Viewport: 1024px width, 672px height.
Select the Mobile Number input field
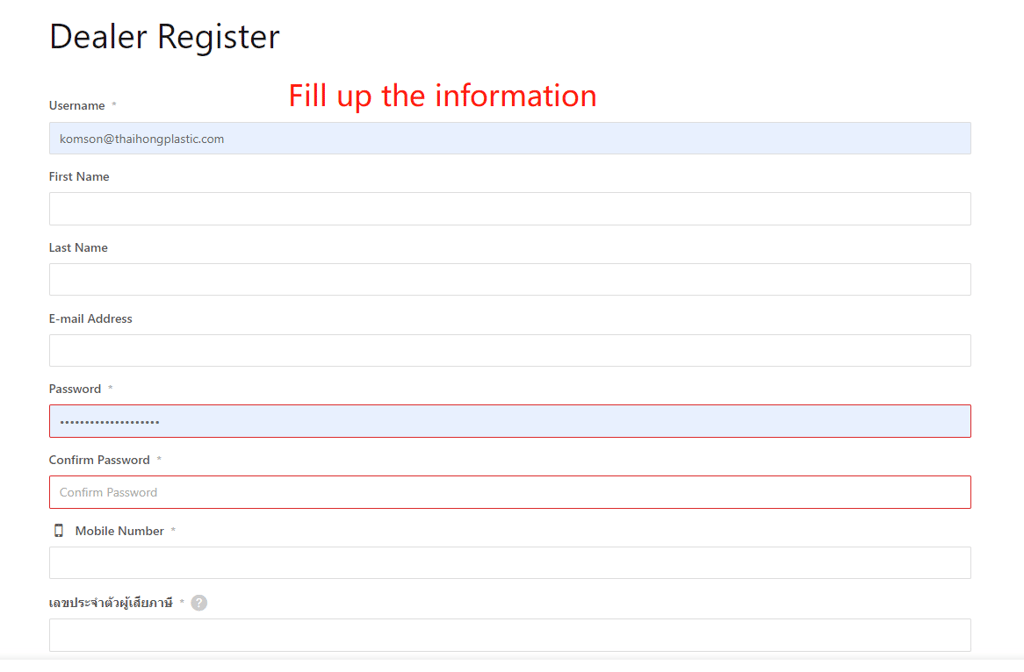(509, 563)
